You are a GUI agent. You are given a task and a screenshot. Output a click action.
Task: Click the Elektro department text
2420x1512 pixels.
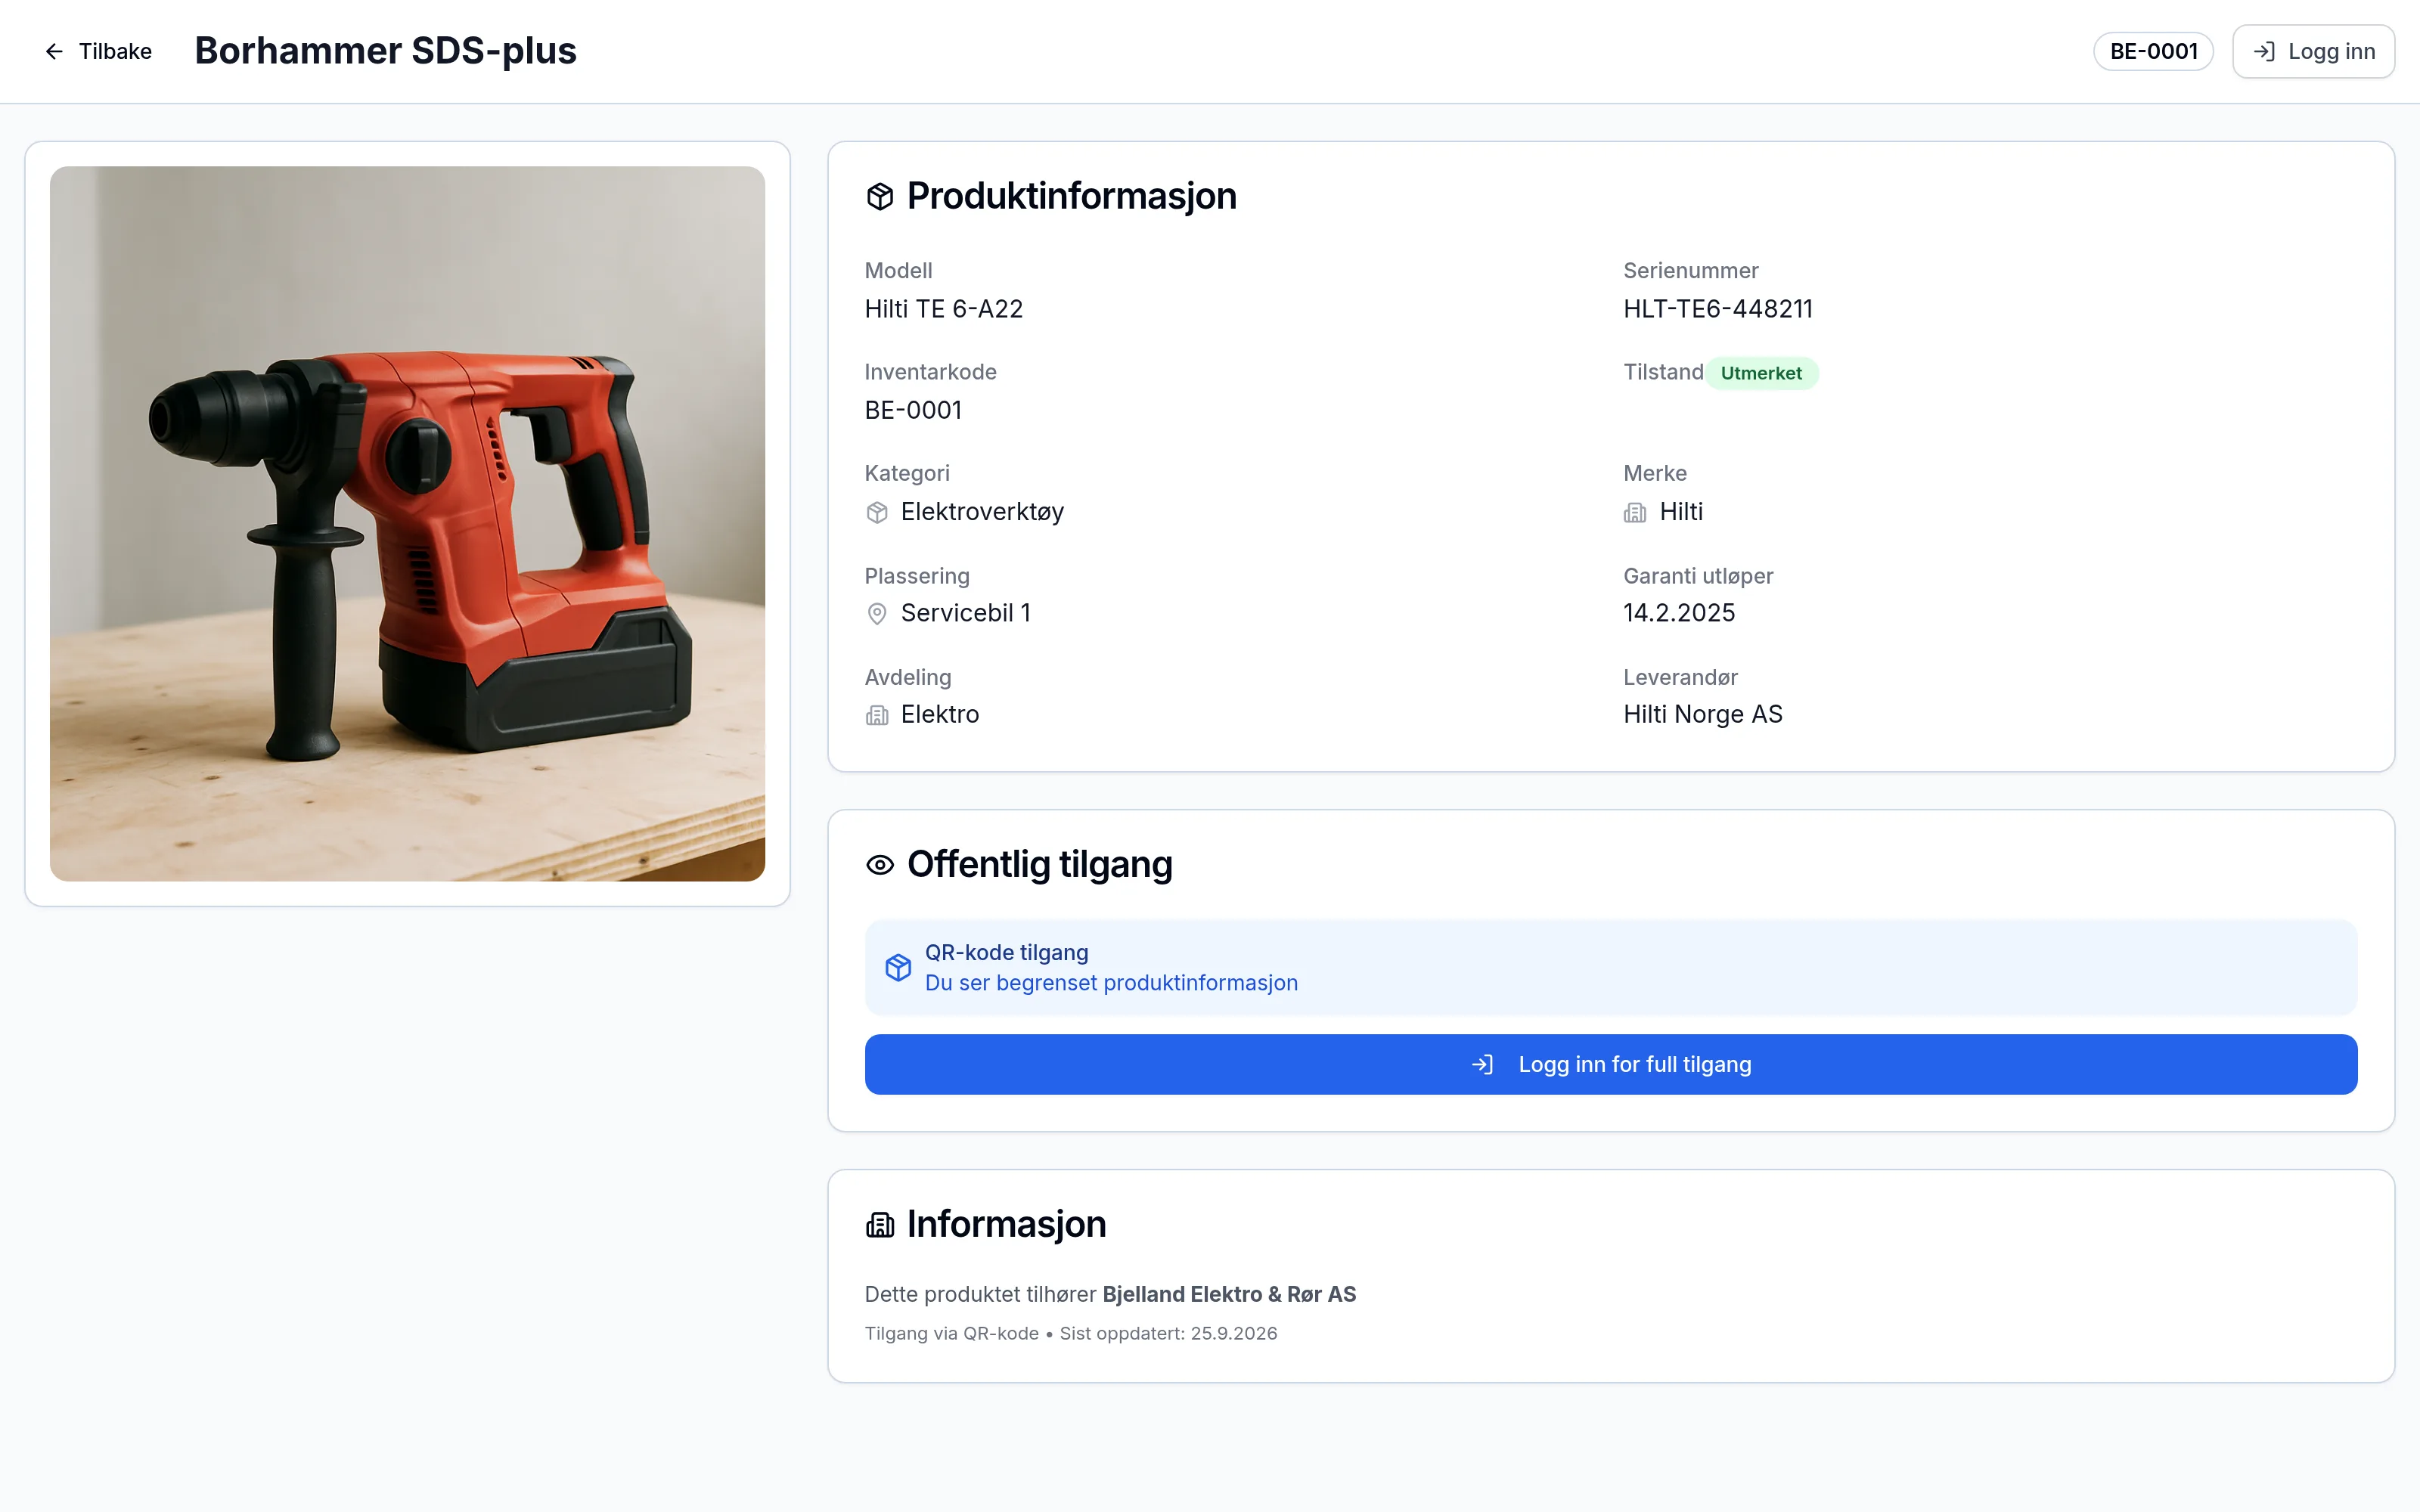(x=940, y=714)
